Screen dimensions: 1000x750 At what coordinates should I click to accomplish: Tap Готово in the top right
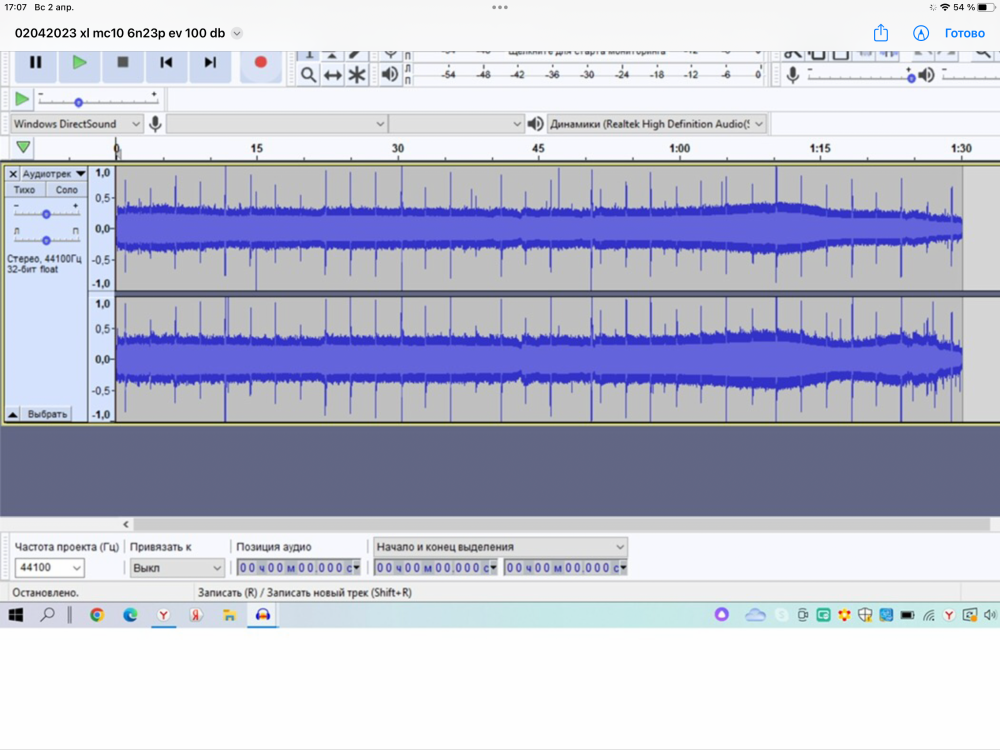[x=964, y=33]
